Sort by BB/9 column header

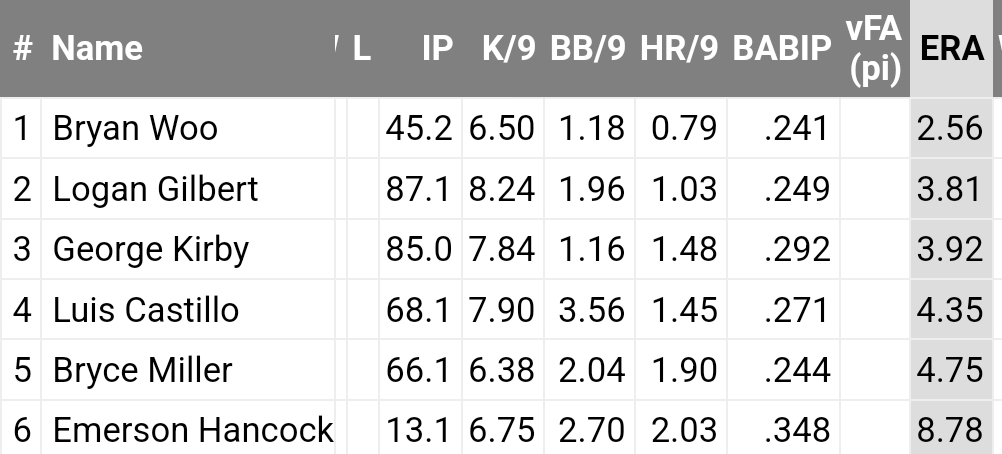(x=588, y=49)
